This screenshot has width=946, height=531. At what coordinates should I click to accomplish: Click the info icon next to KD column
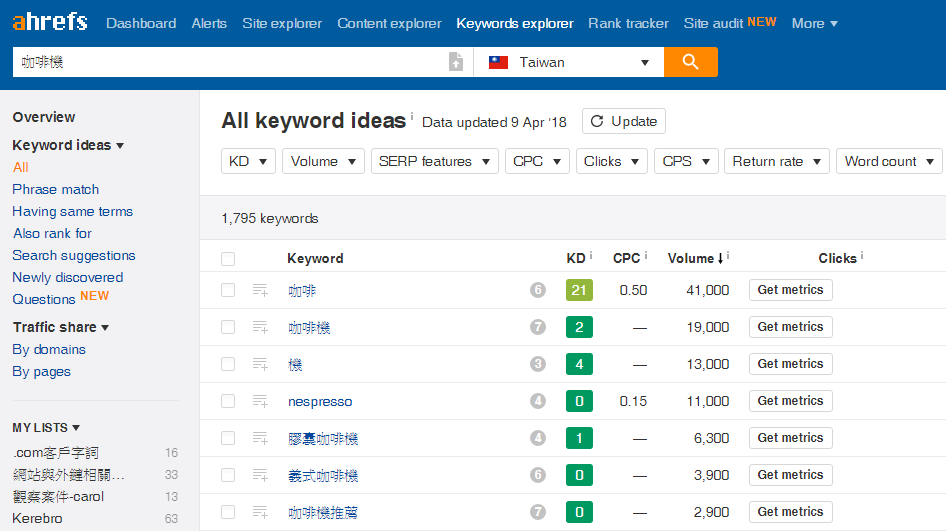591,257
